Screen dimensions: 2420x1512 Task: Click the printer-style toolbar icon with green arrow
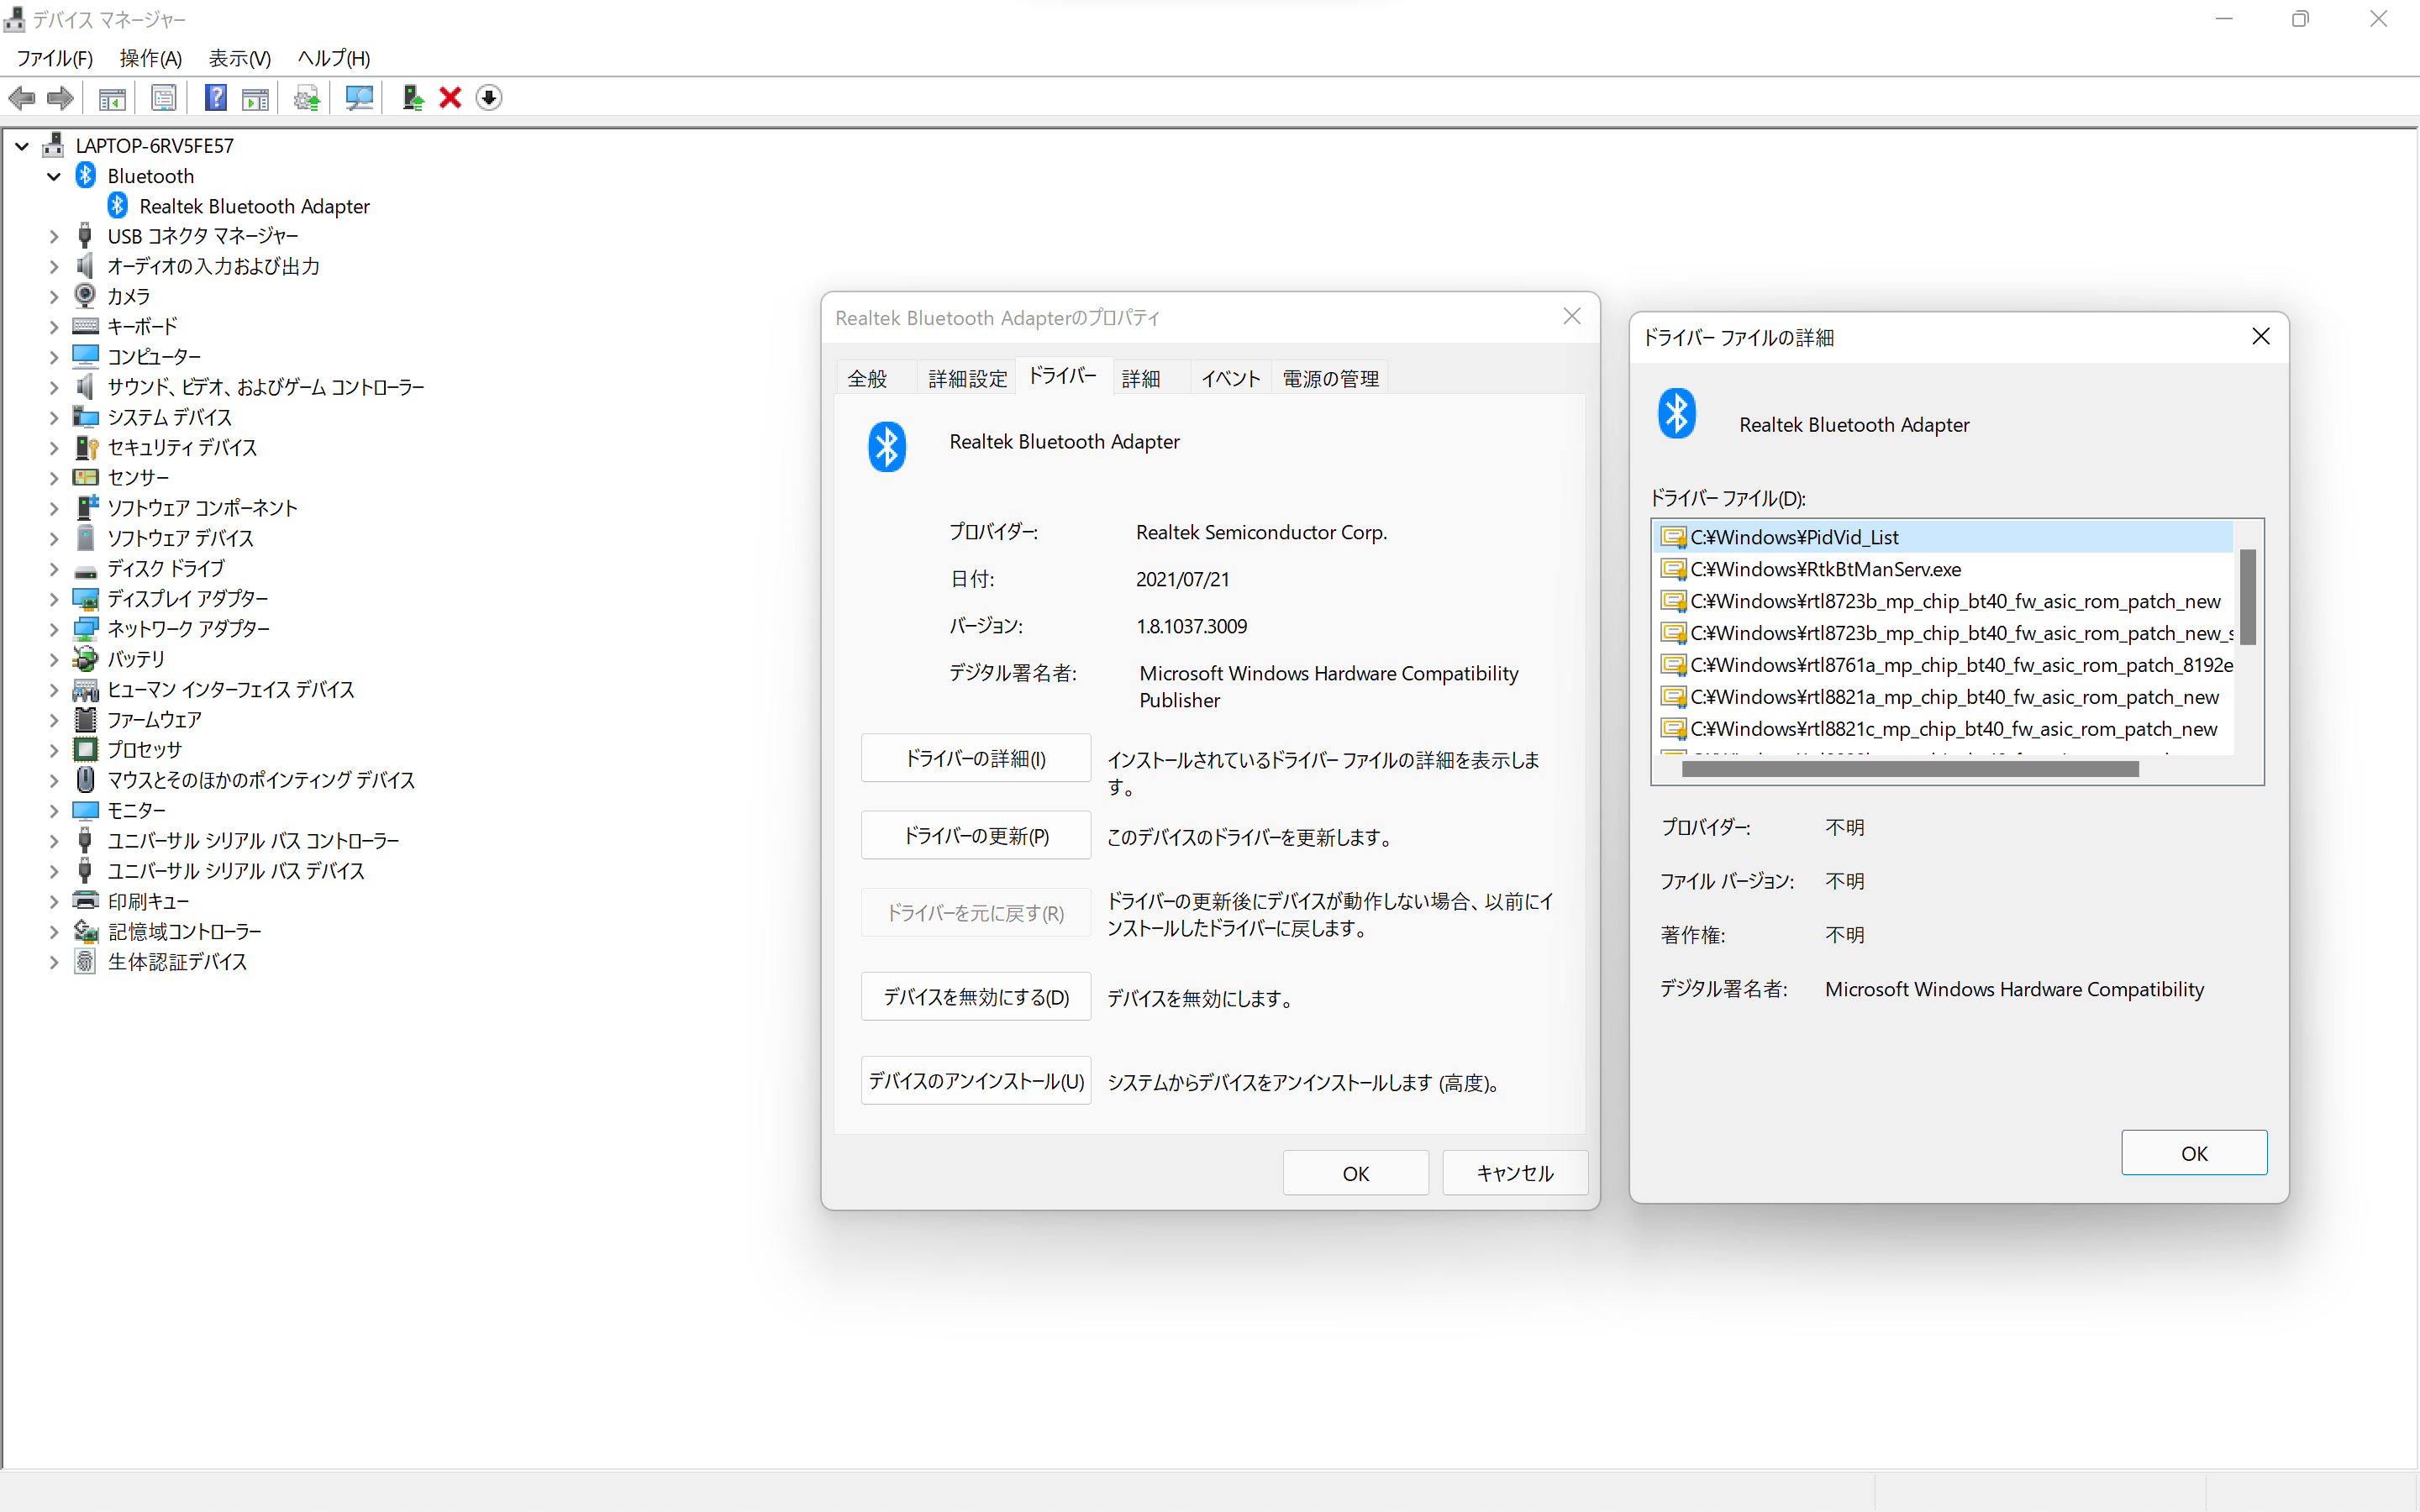click(306, 98)
